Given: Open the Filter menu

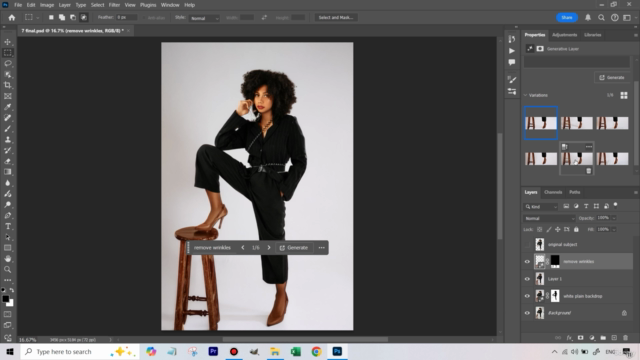Looking at the screenshot, I should (114, 5).
